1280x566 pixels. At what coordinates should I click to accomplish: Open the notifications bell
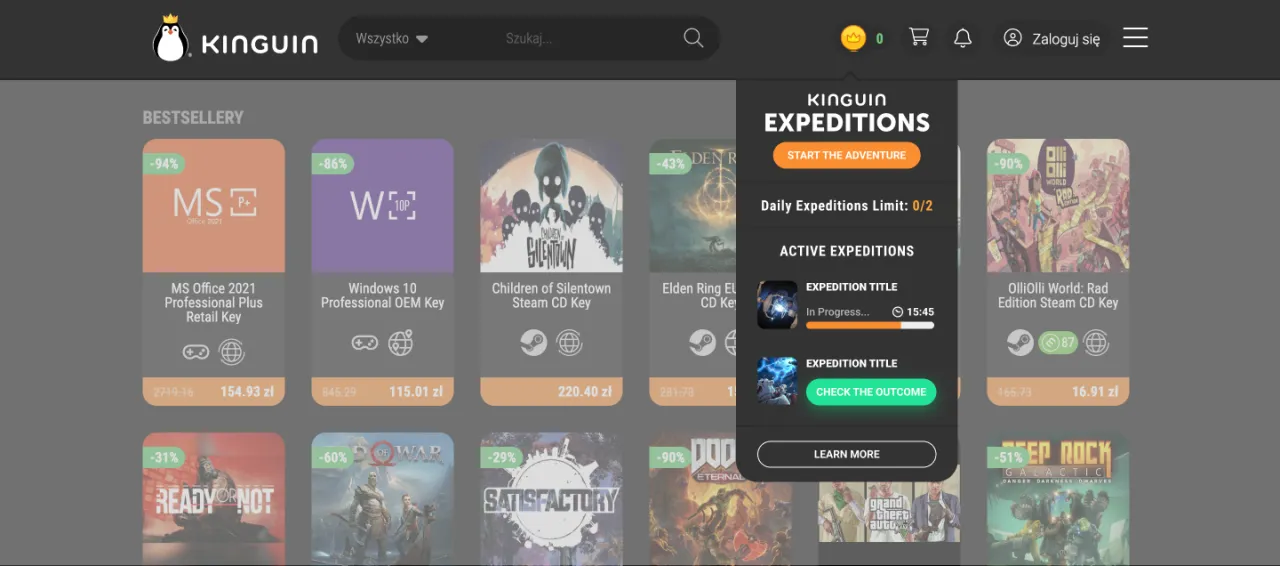[x=963, y=38]
